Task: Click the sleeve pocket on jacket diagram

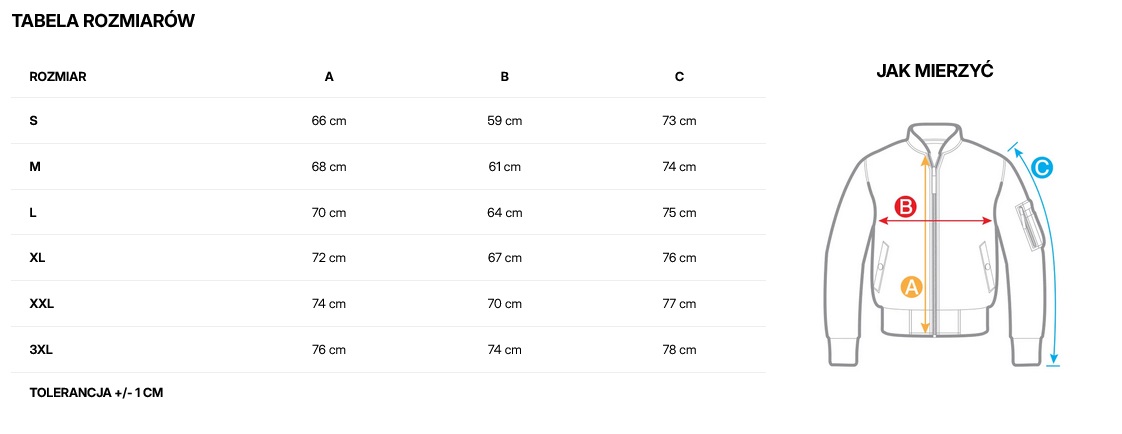Action: [1027, 221]
